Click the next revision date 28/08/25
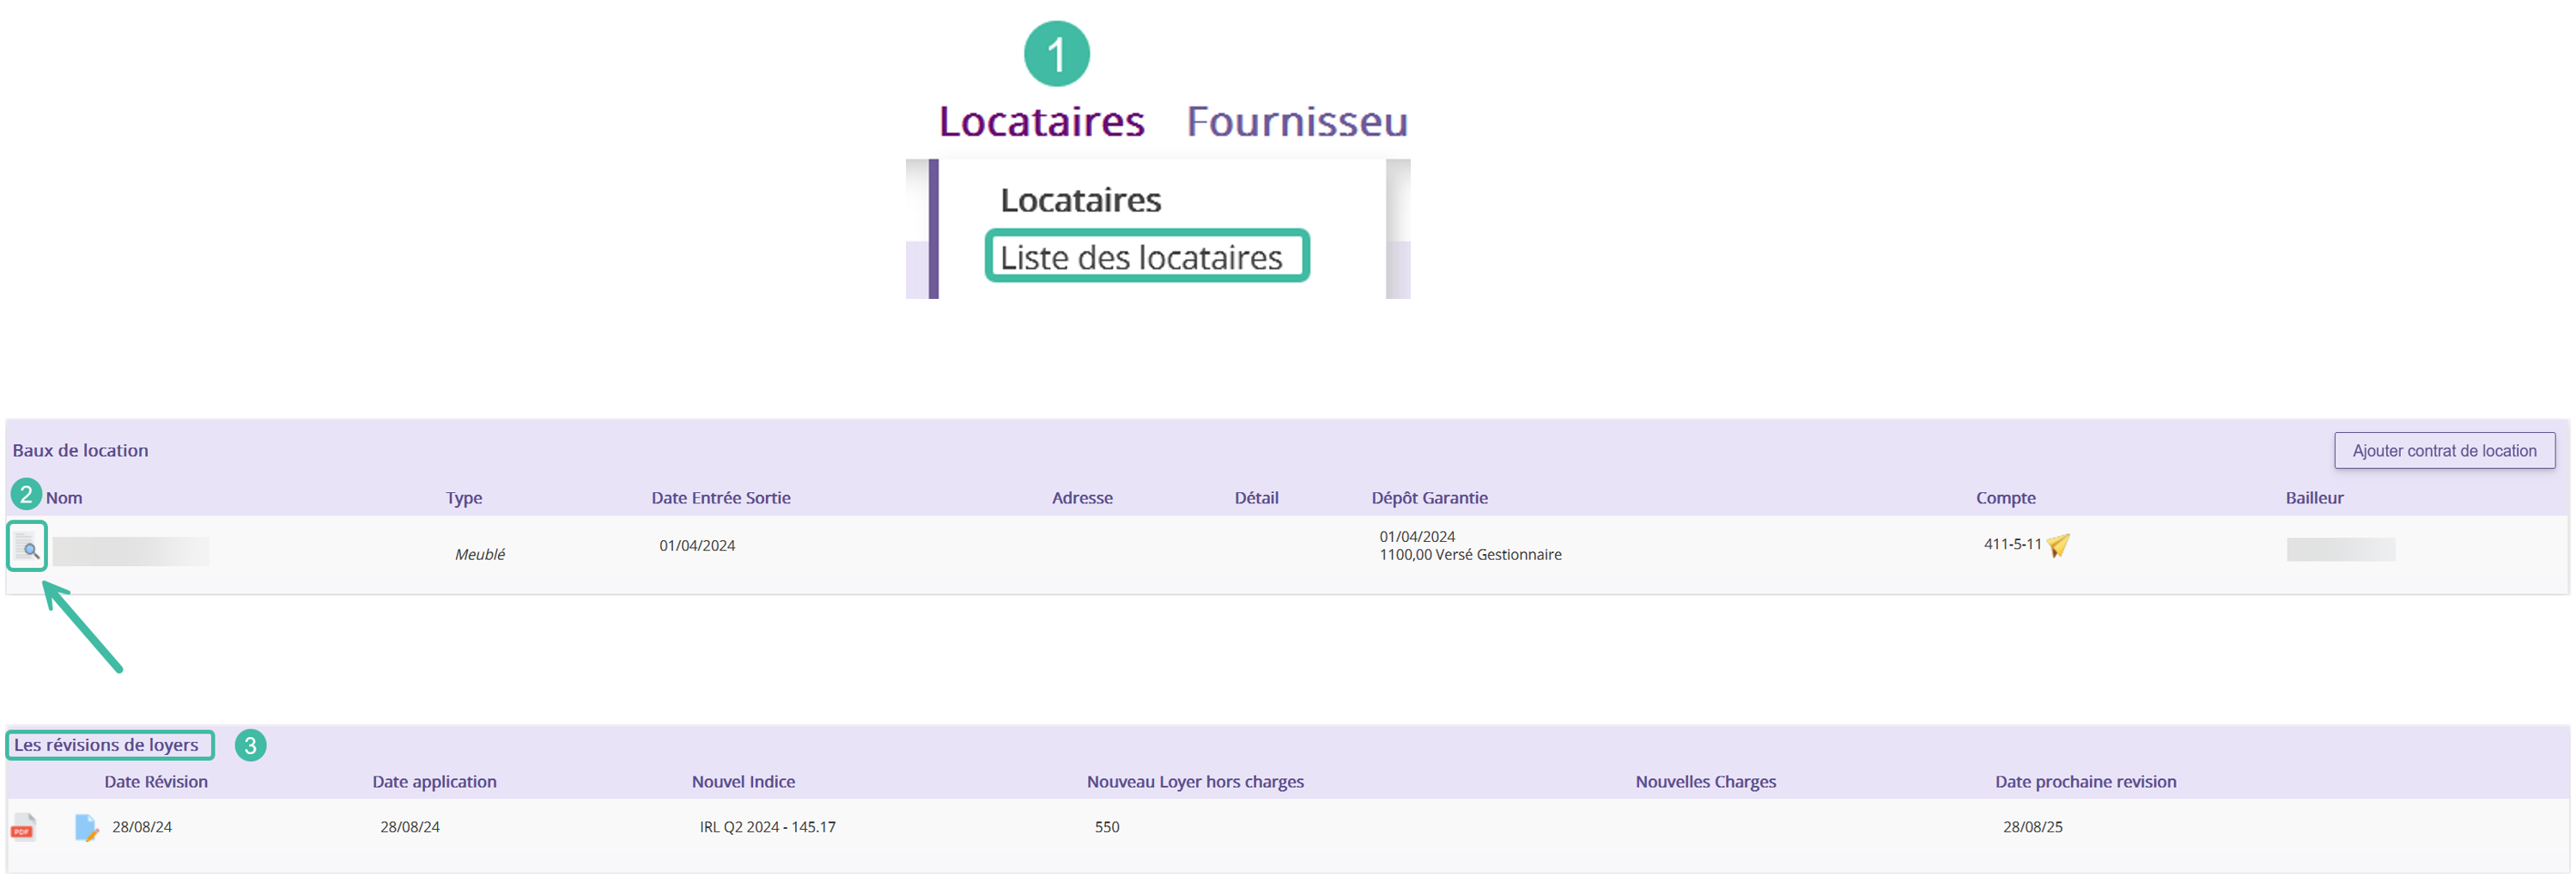The image size is (2576, 883). click(x=2032, y=827)
